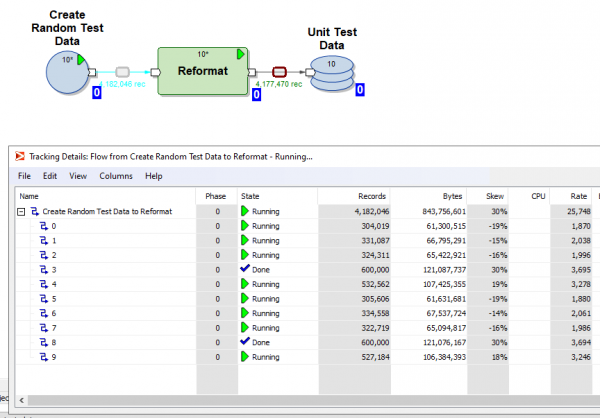
Task: Open the Help menu
Action: point(154,176)
